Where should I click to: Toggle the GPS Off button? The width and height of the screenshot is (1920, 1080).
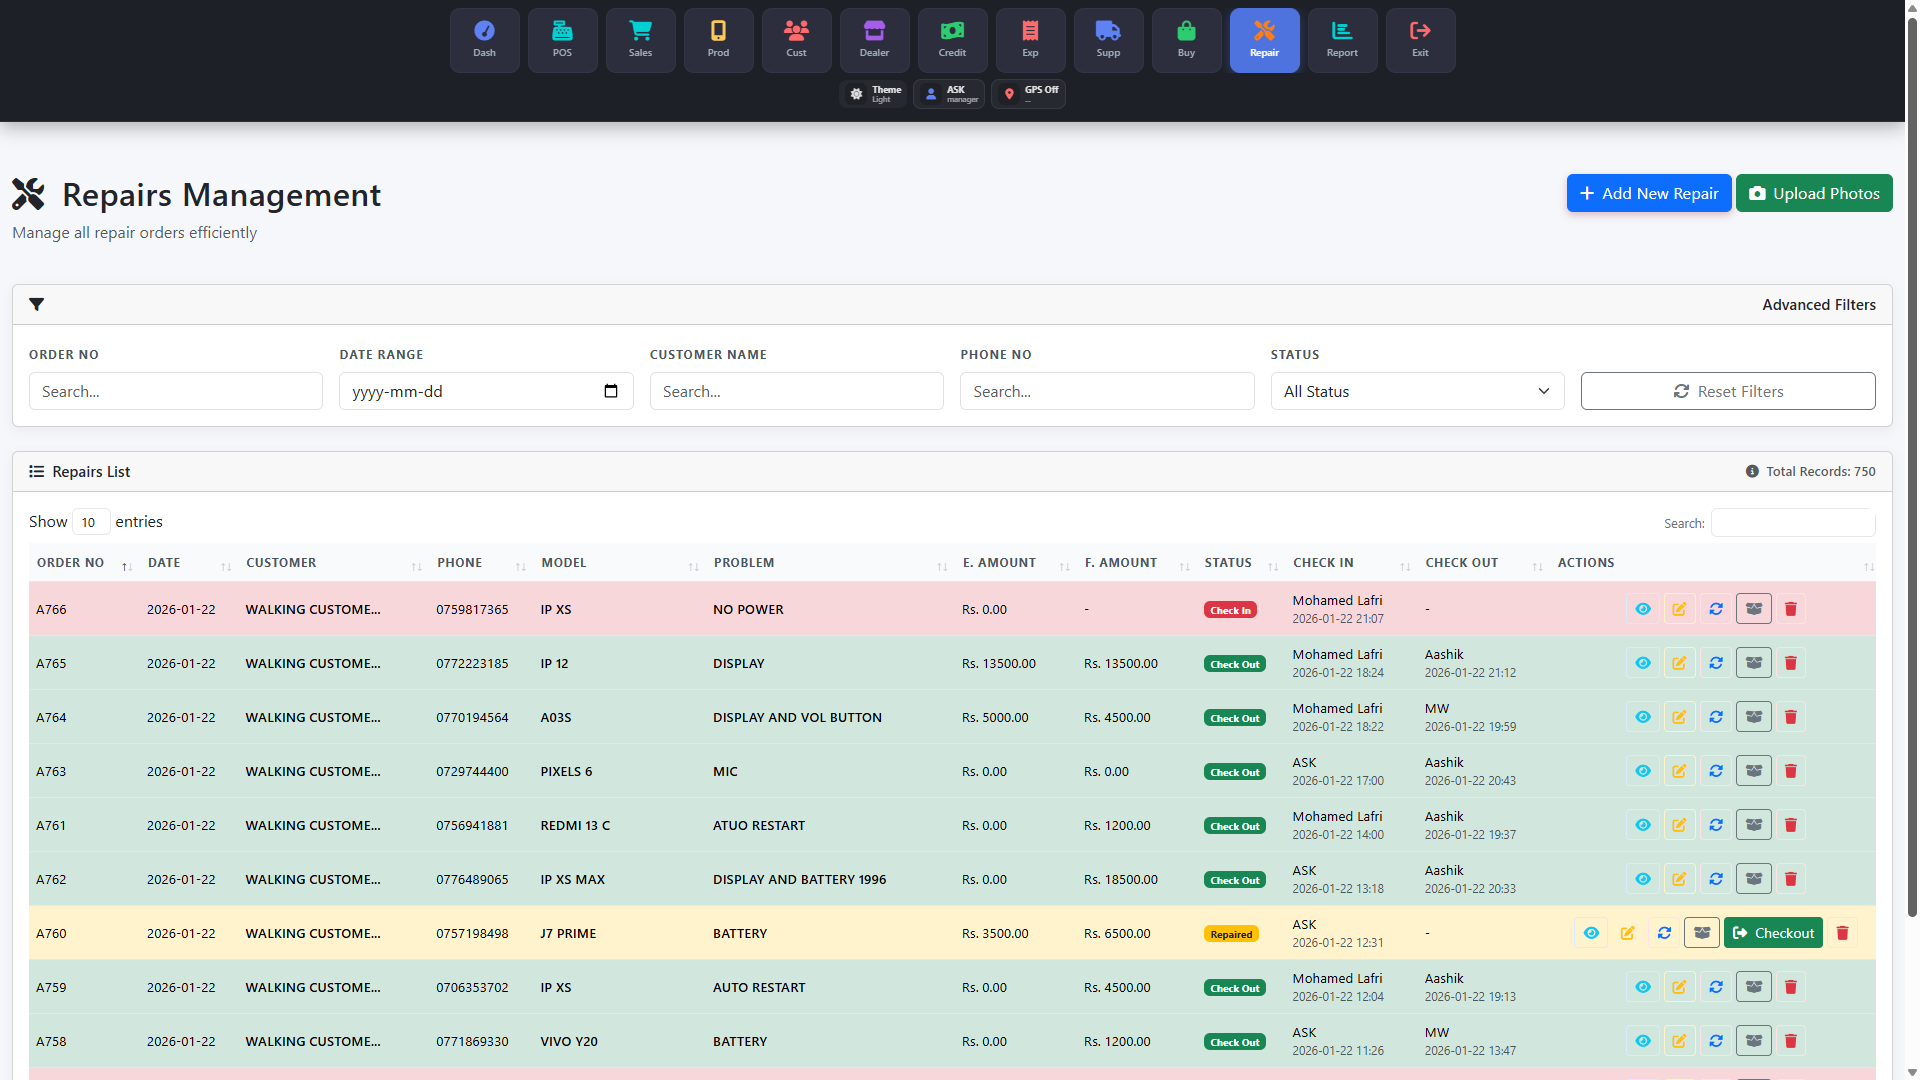click(1029, 94)
